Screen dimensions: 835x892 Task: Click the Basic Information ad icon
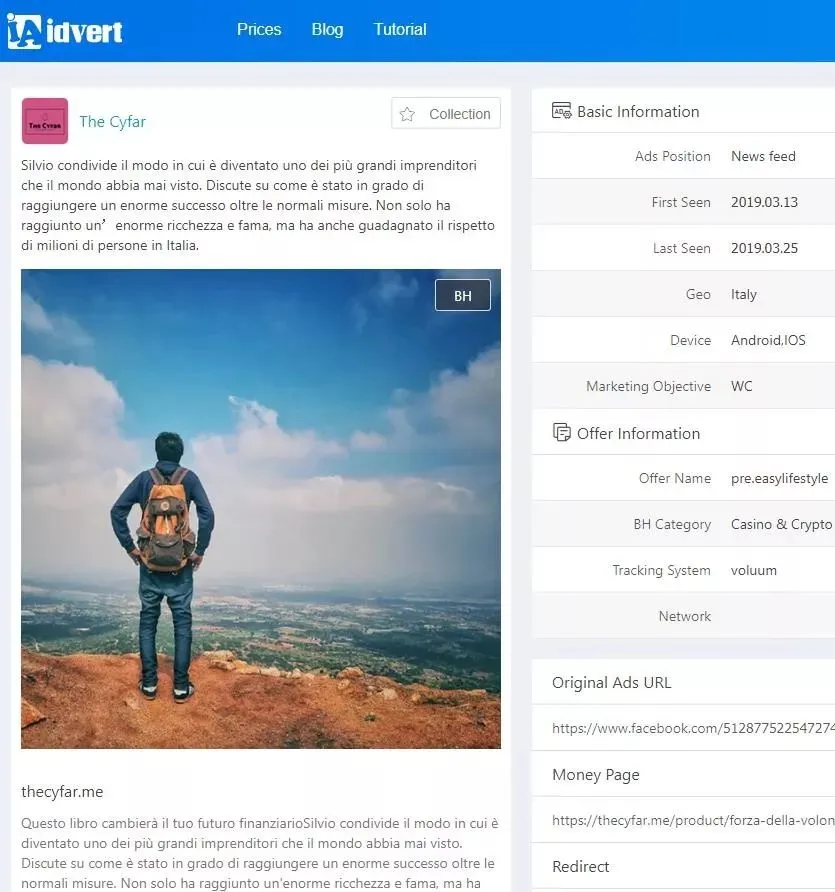tap(561, 110)
